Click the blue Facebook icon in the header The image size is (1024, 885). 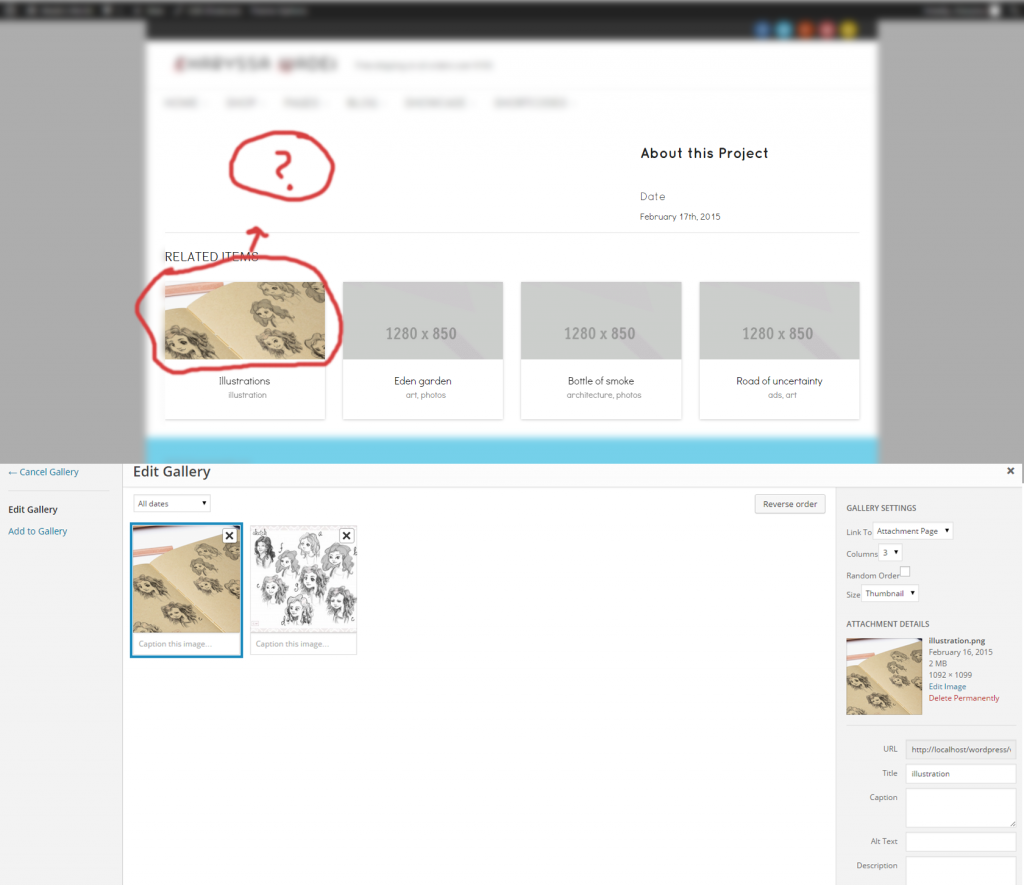(x=762, y=30)
